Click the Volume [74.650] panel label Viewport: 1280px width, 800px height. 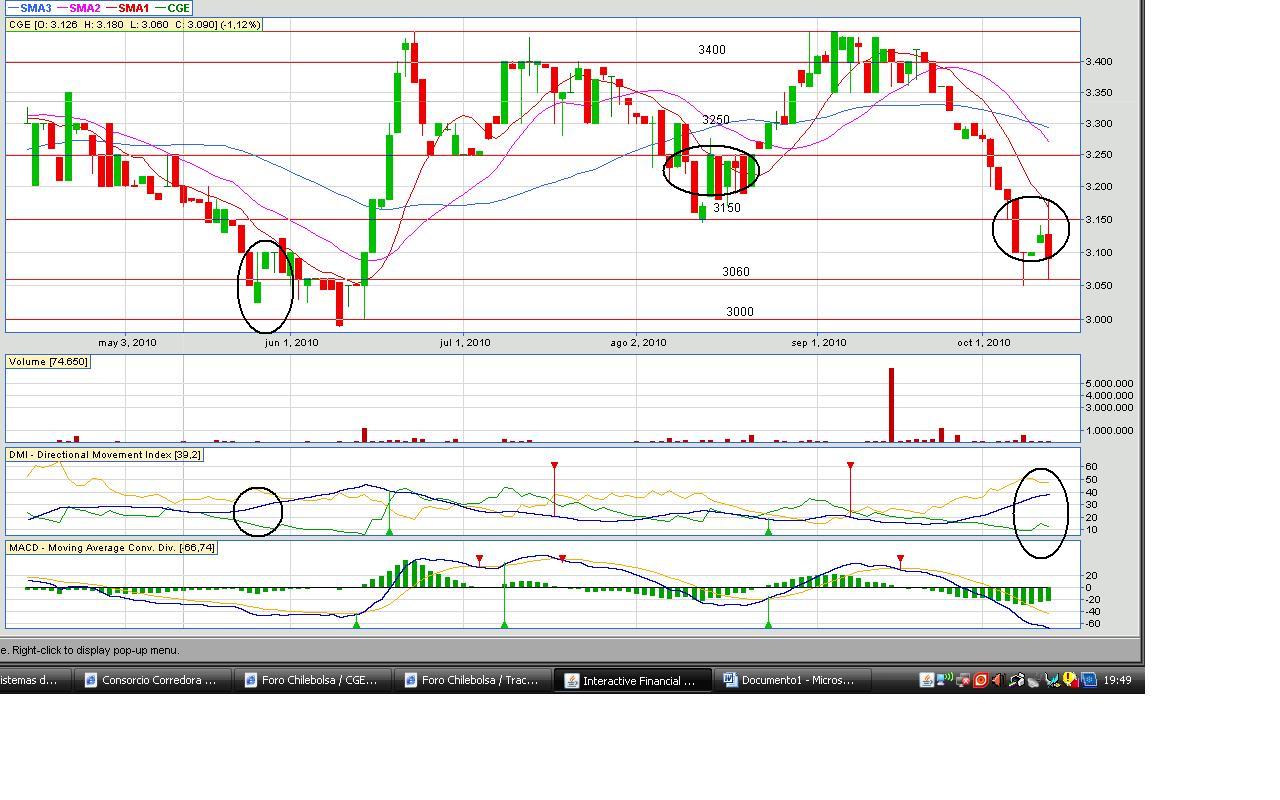coord(48,361)
